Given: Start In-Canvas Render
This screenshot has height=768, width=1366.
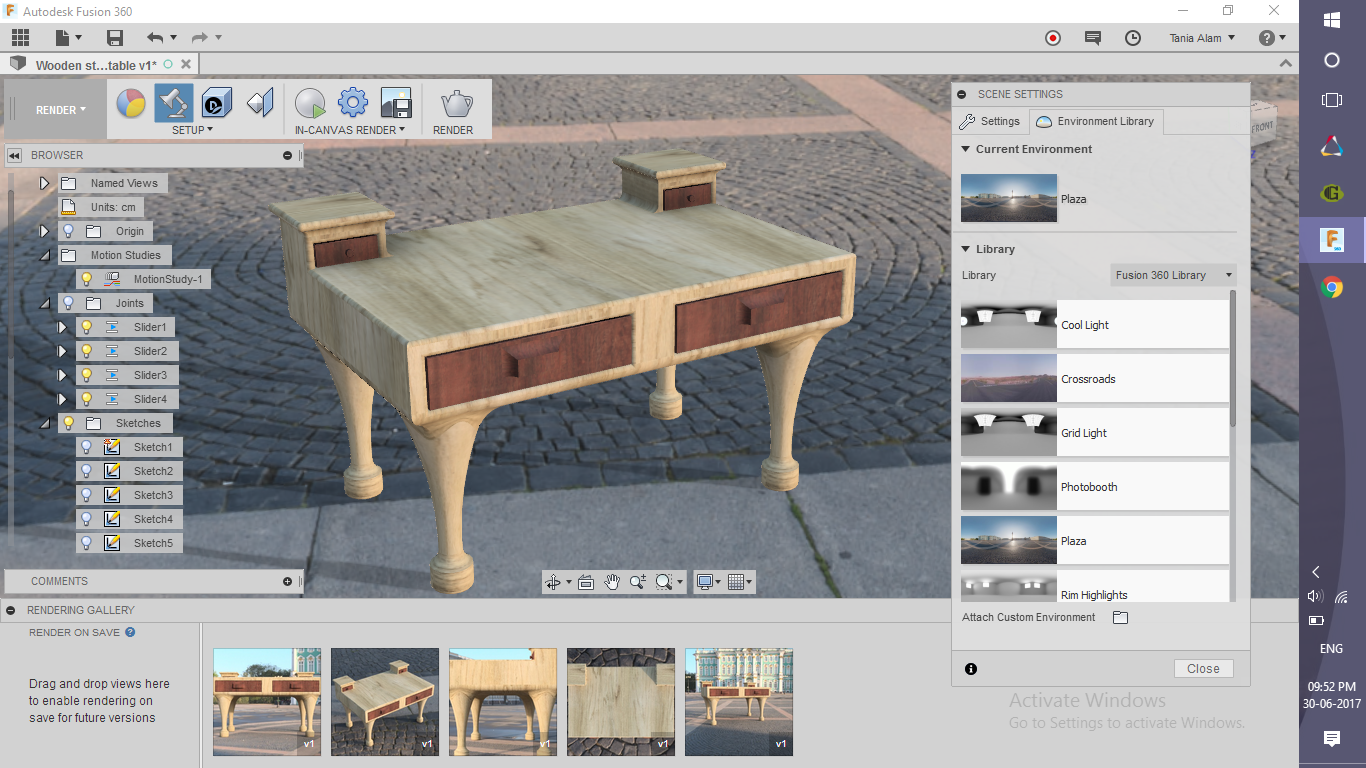Looking at the screenshot, I should (x=310, y=103).
